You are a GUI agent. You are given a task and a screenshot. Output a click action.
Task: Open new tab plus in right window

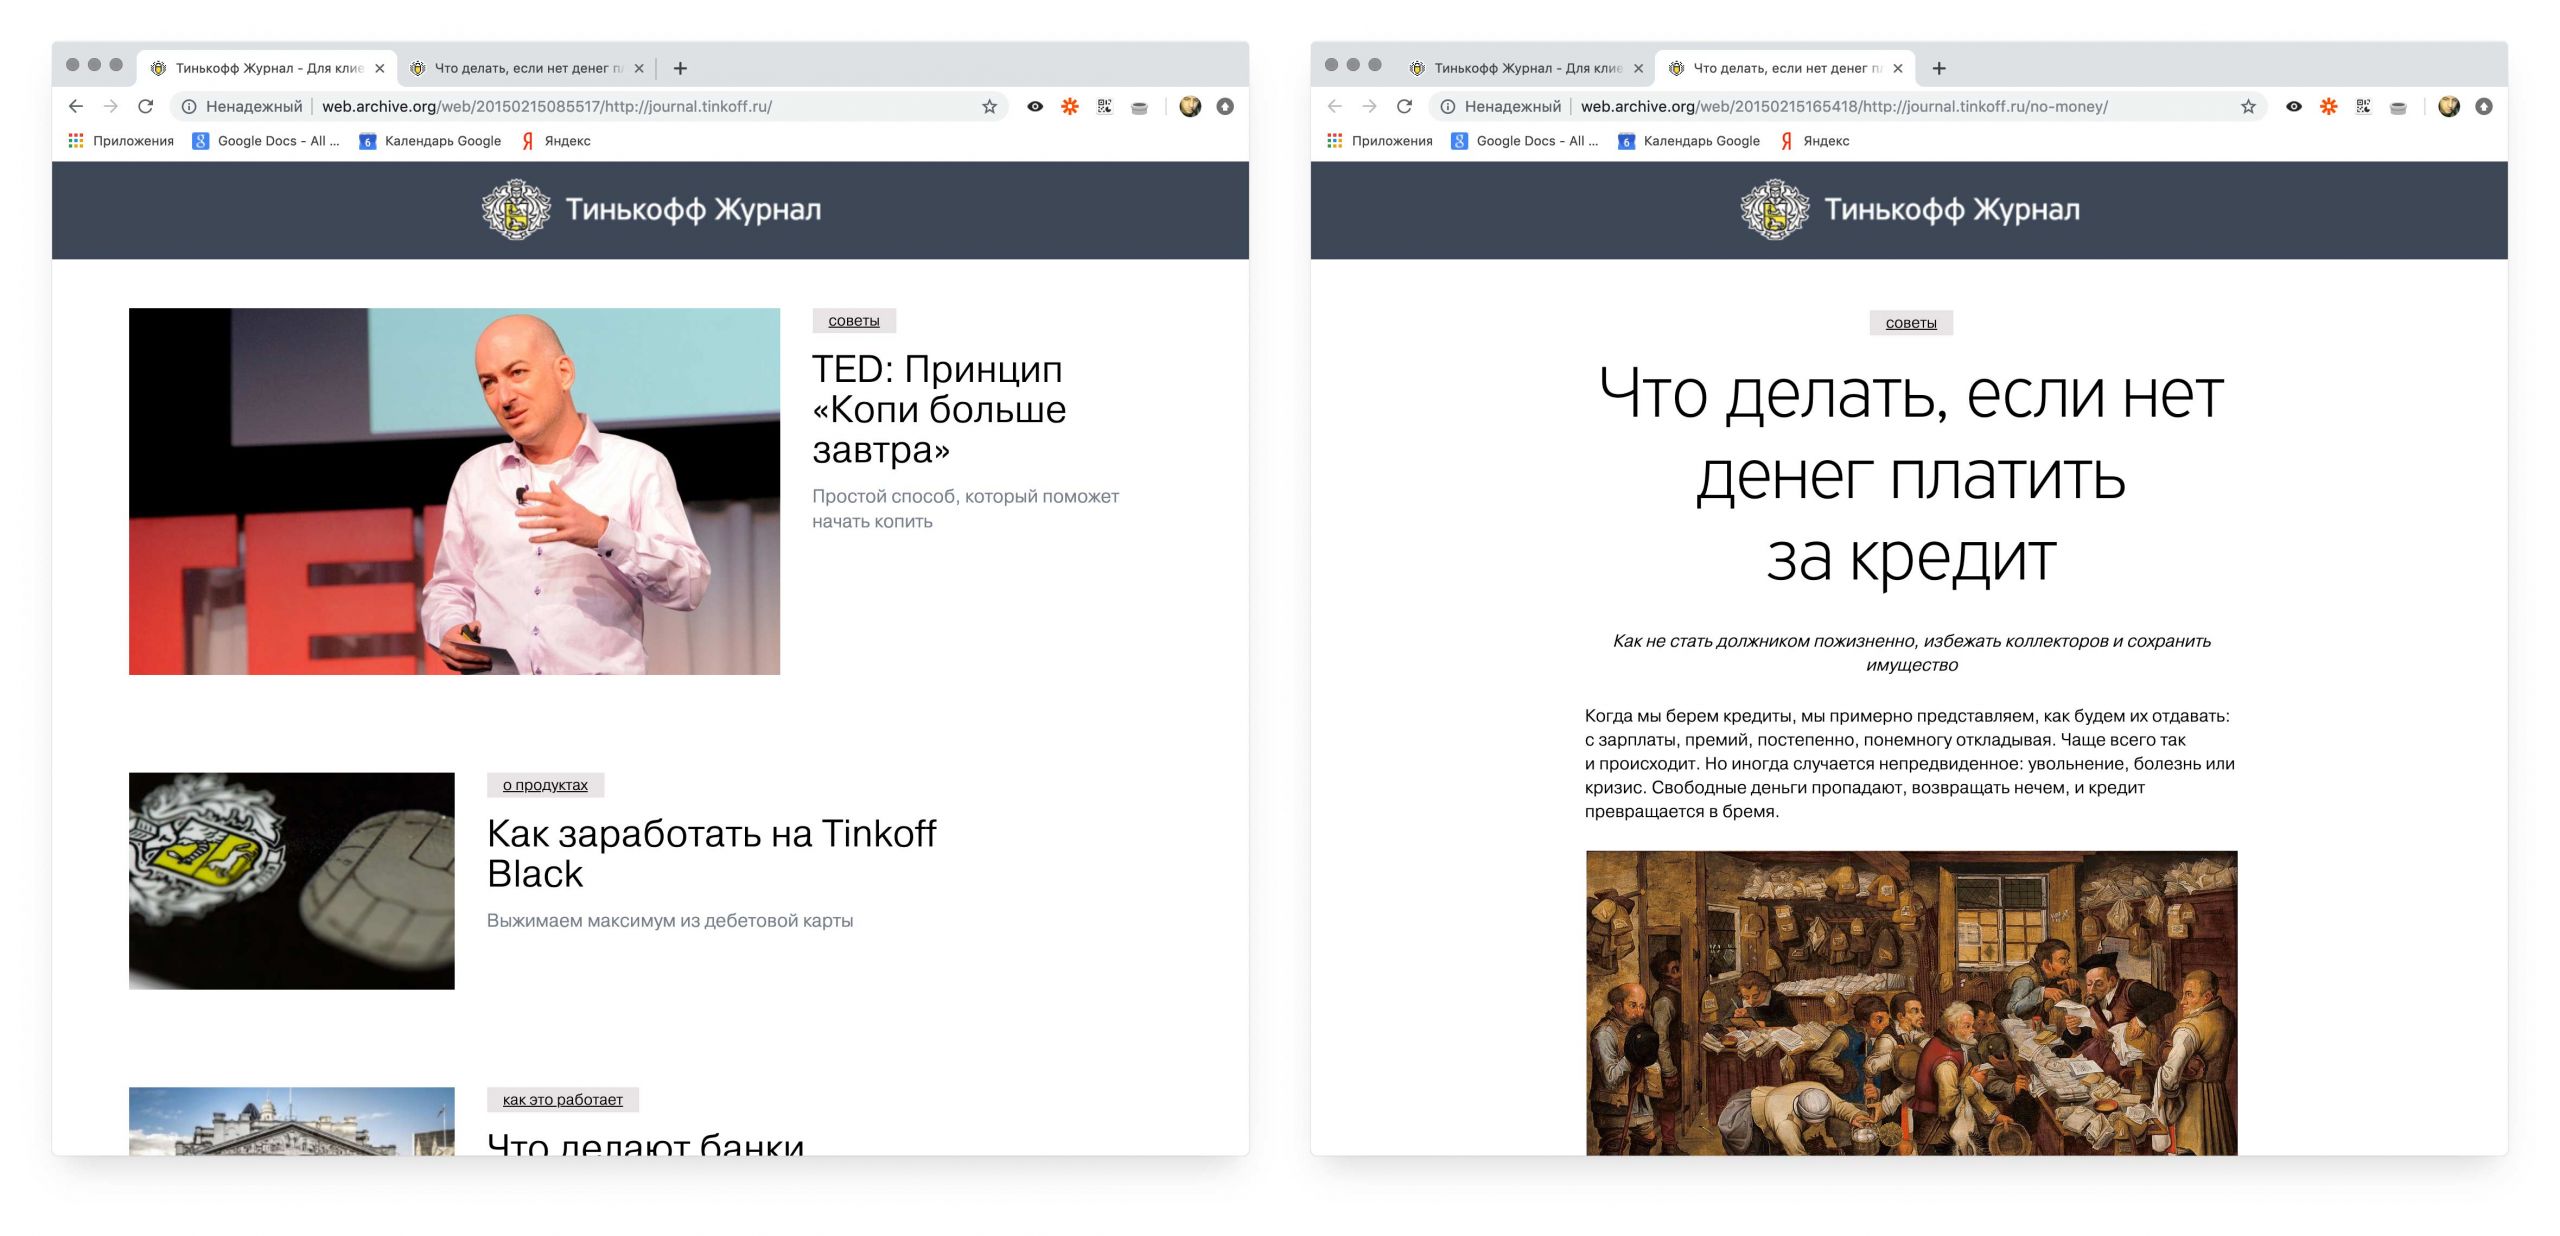point(1939,68)
